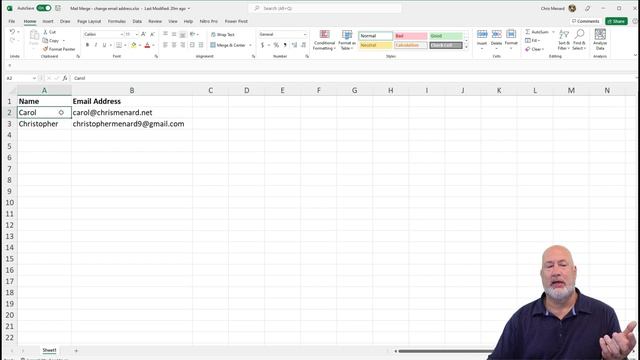
Task: Click the red font color button
Action: [x=147, y=45]
